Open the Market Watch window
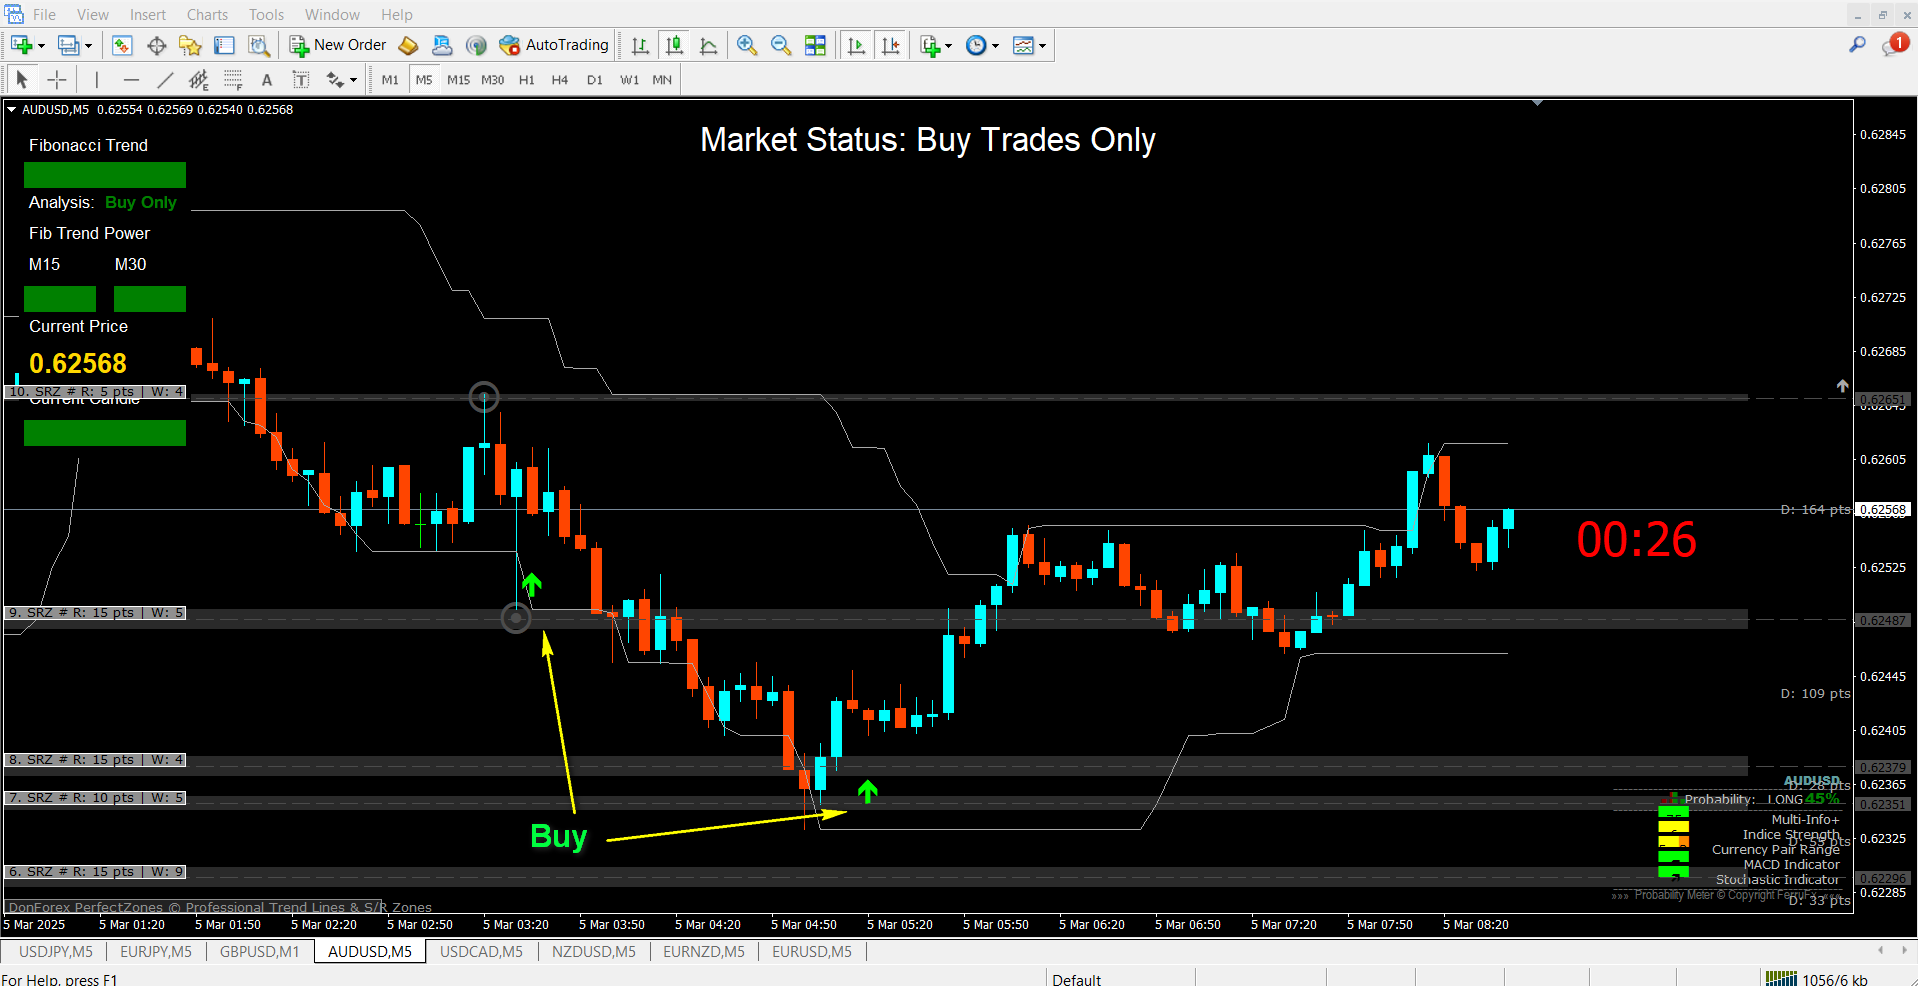The width and height of the screenshot is (1918, 986). tap(122, 45)
